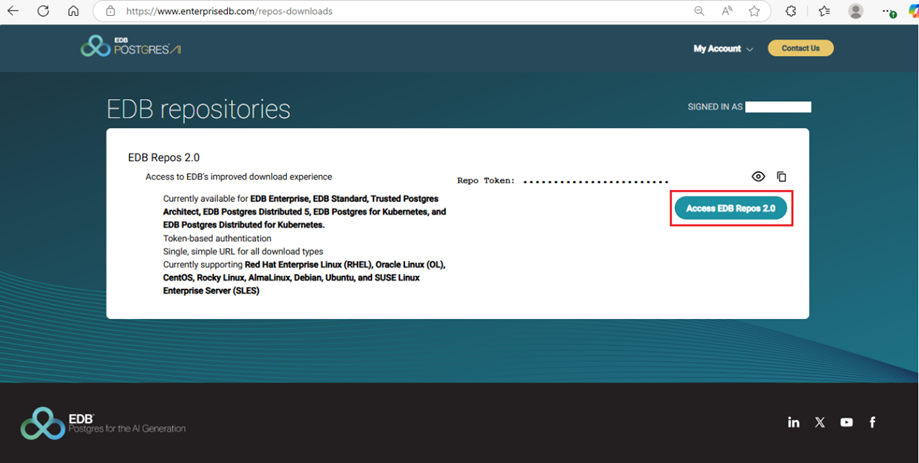Image resolution: width=919 pixels, height=463 pixels.
Task: Click the Contact Us button
Action: pyautogui.click(x=801, y=48)
